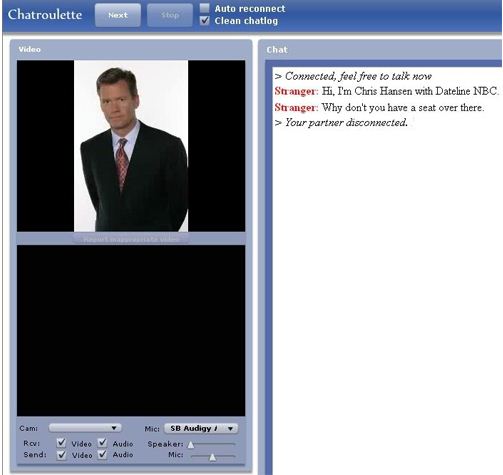Uncheck the Clean chatlog checkbox
Viewport: 503px width, 475px height.
coord(204,21)
